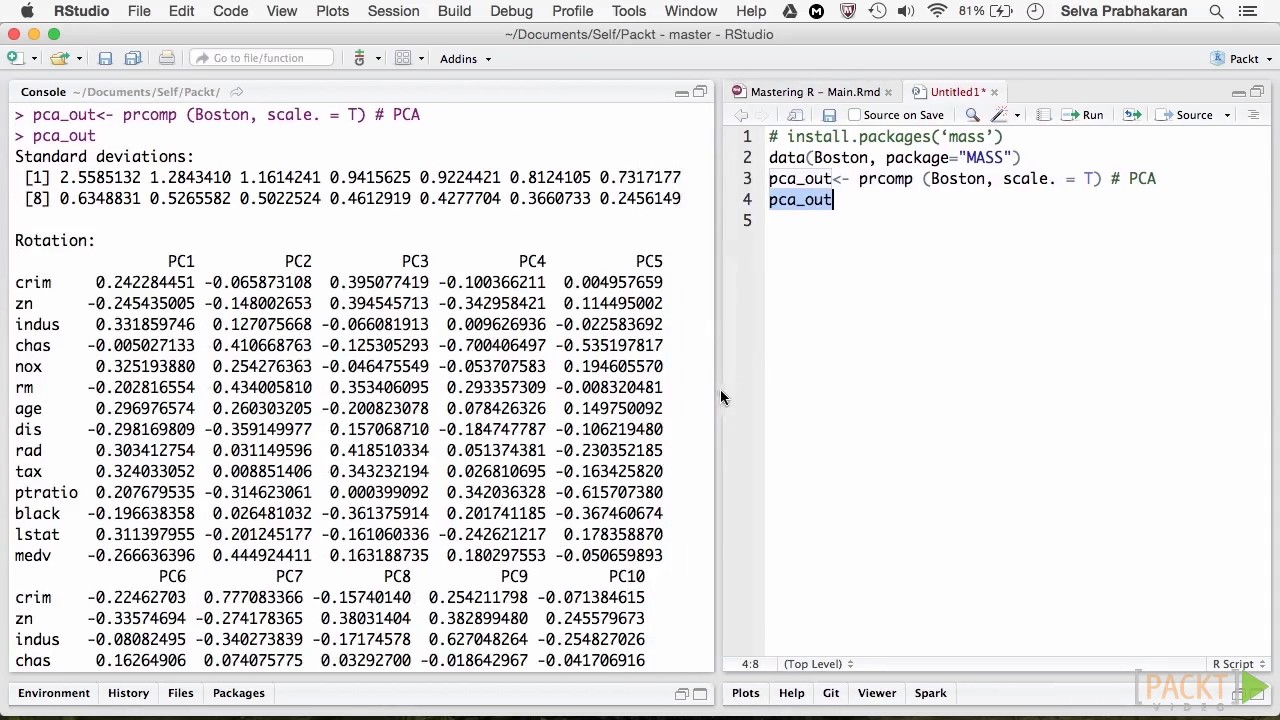Open the Code menu in menu bar
Image resolution: width=1280 pixels, height=720 pixels.
(230, 11)
